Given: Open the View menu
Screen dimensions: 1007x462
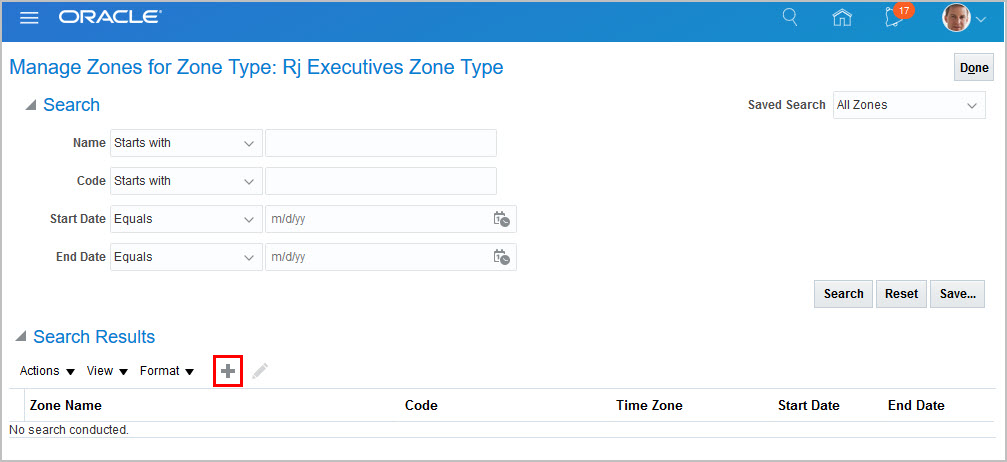Looking at the screenshot, I should pyautogui.click(x=107, y=371).
